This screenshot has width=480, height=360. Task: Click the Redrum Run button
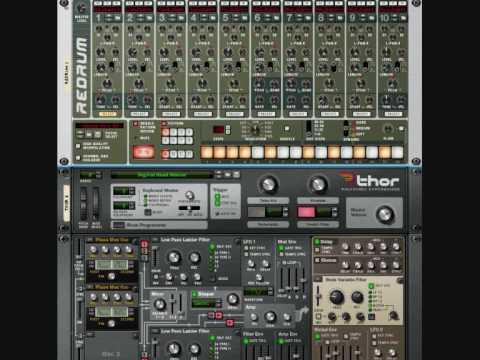point(144,152)
